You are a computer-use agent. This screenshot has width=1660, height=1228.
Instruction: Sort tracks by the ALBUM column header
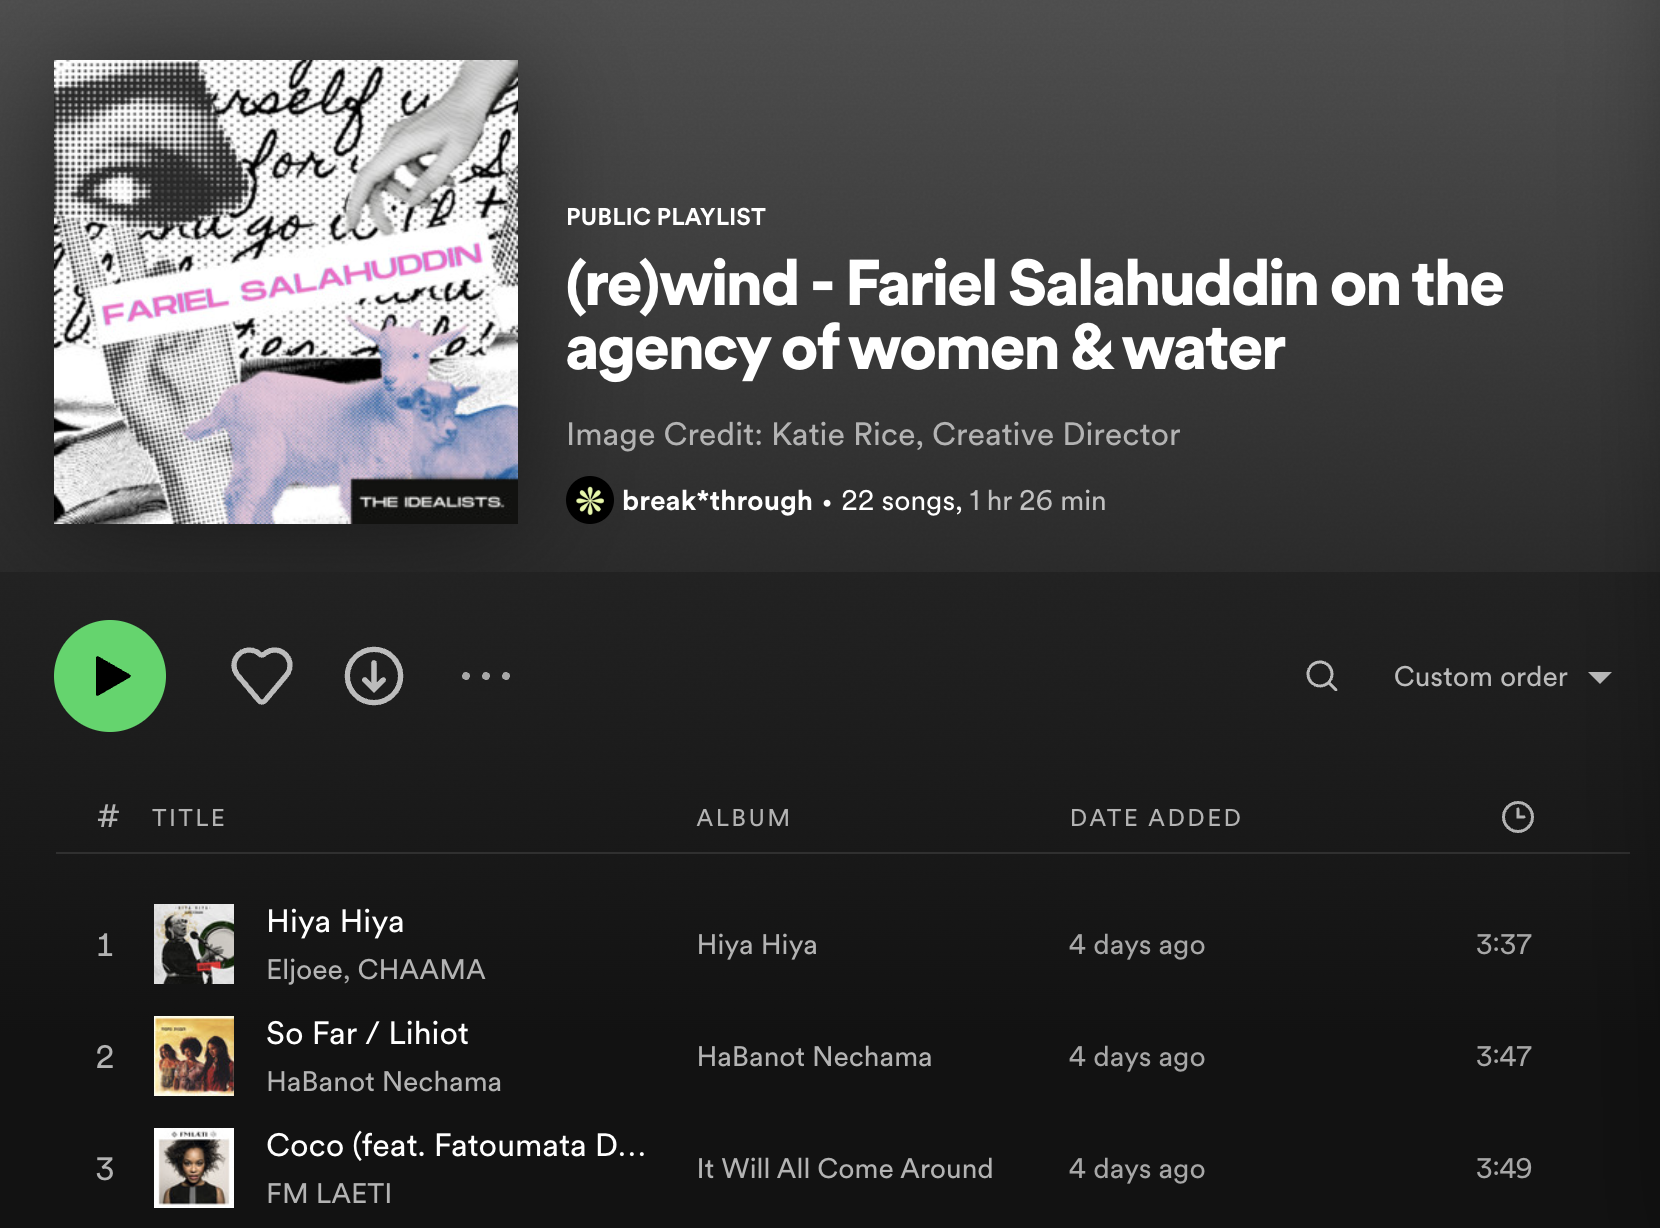[x=743, y=818]
